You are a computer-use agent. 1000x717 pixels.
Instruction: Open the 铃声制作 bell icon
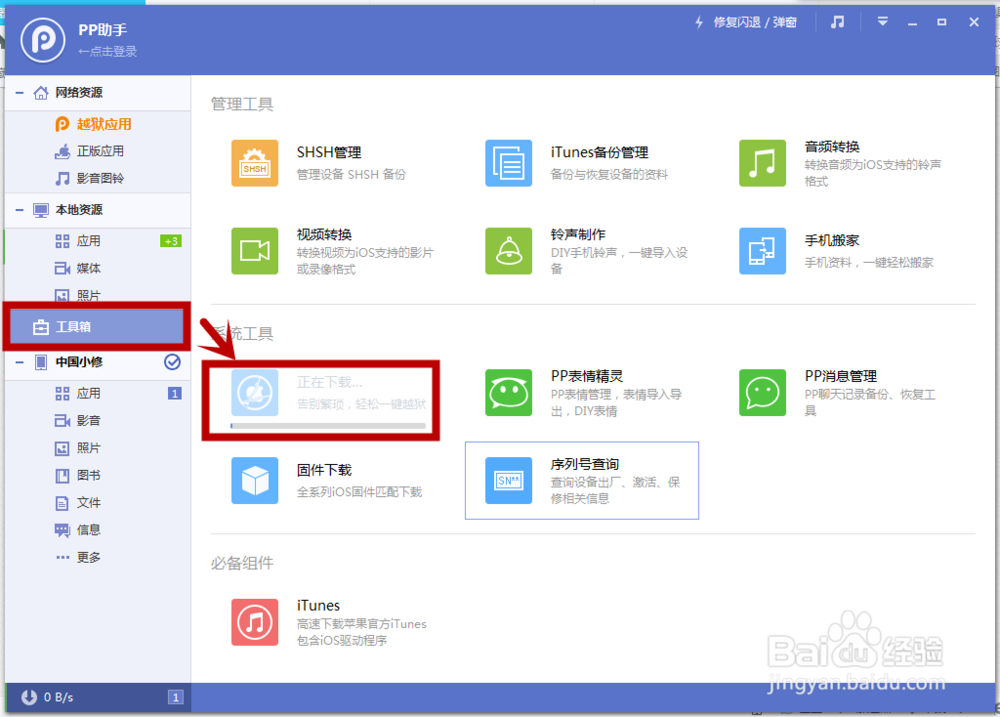point(508,251)
